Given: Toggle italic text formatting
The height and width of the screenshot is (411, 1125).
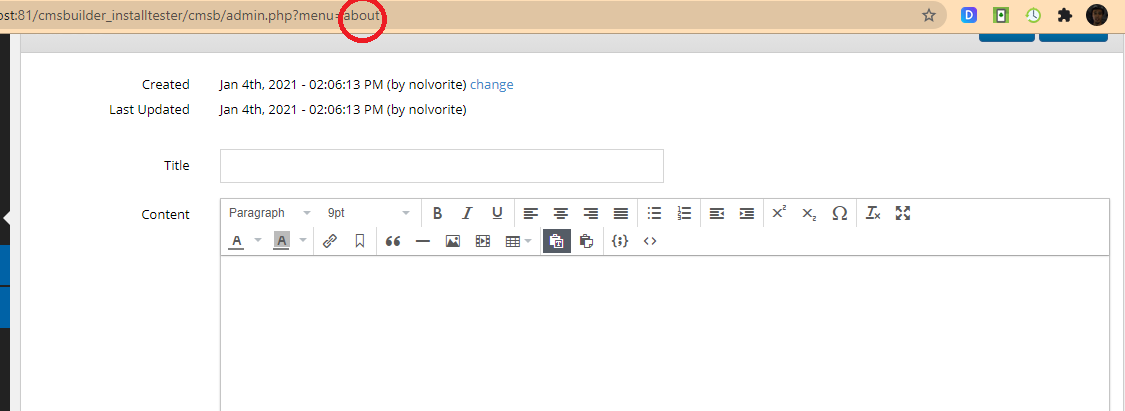Looking at the screenshot, I should point(466,213).
